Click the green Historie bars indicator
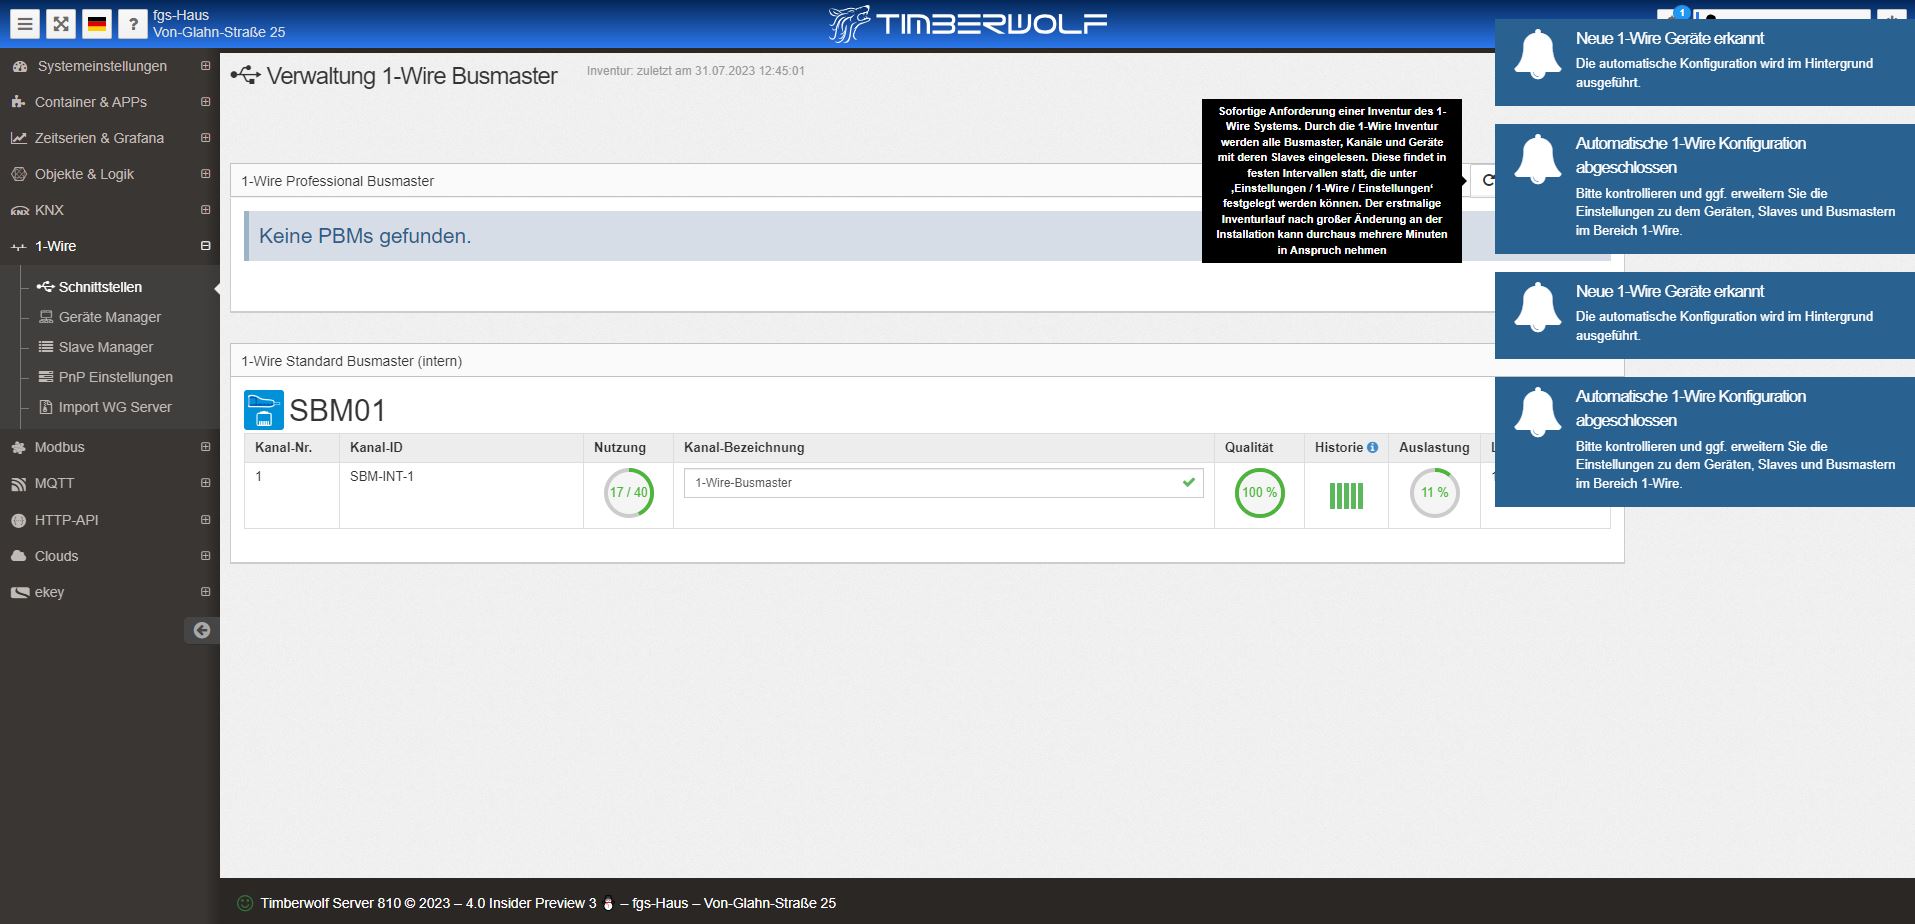 [x=1346, y=495]
